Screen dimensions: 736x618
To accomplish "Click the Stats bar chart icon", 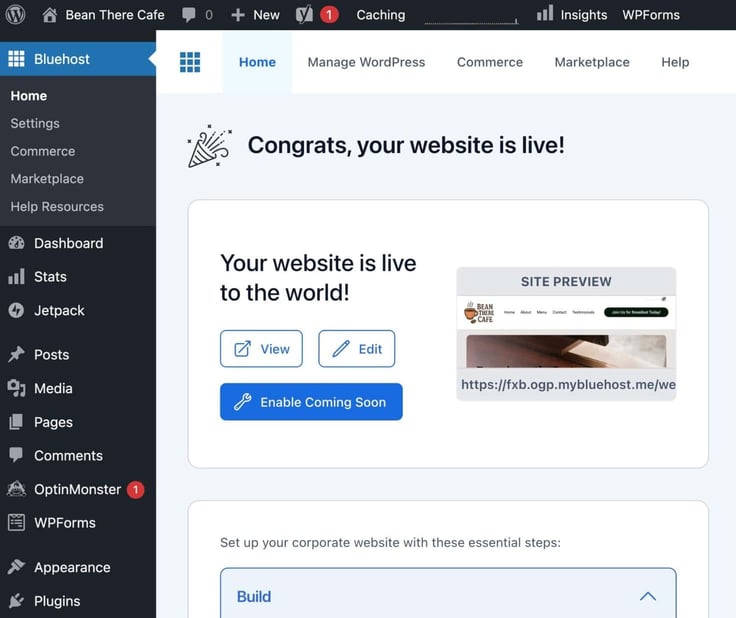I will tap(16, 276).
